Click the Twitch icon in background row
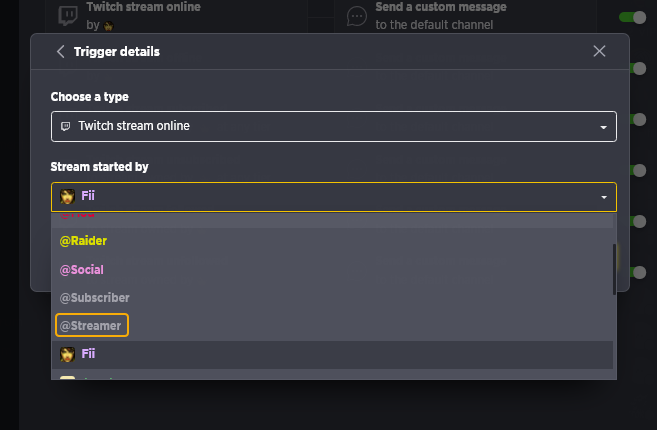The height and width of the screenshot is (430, 657). click(x=67, y=16)
